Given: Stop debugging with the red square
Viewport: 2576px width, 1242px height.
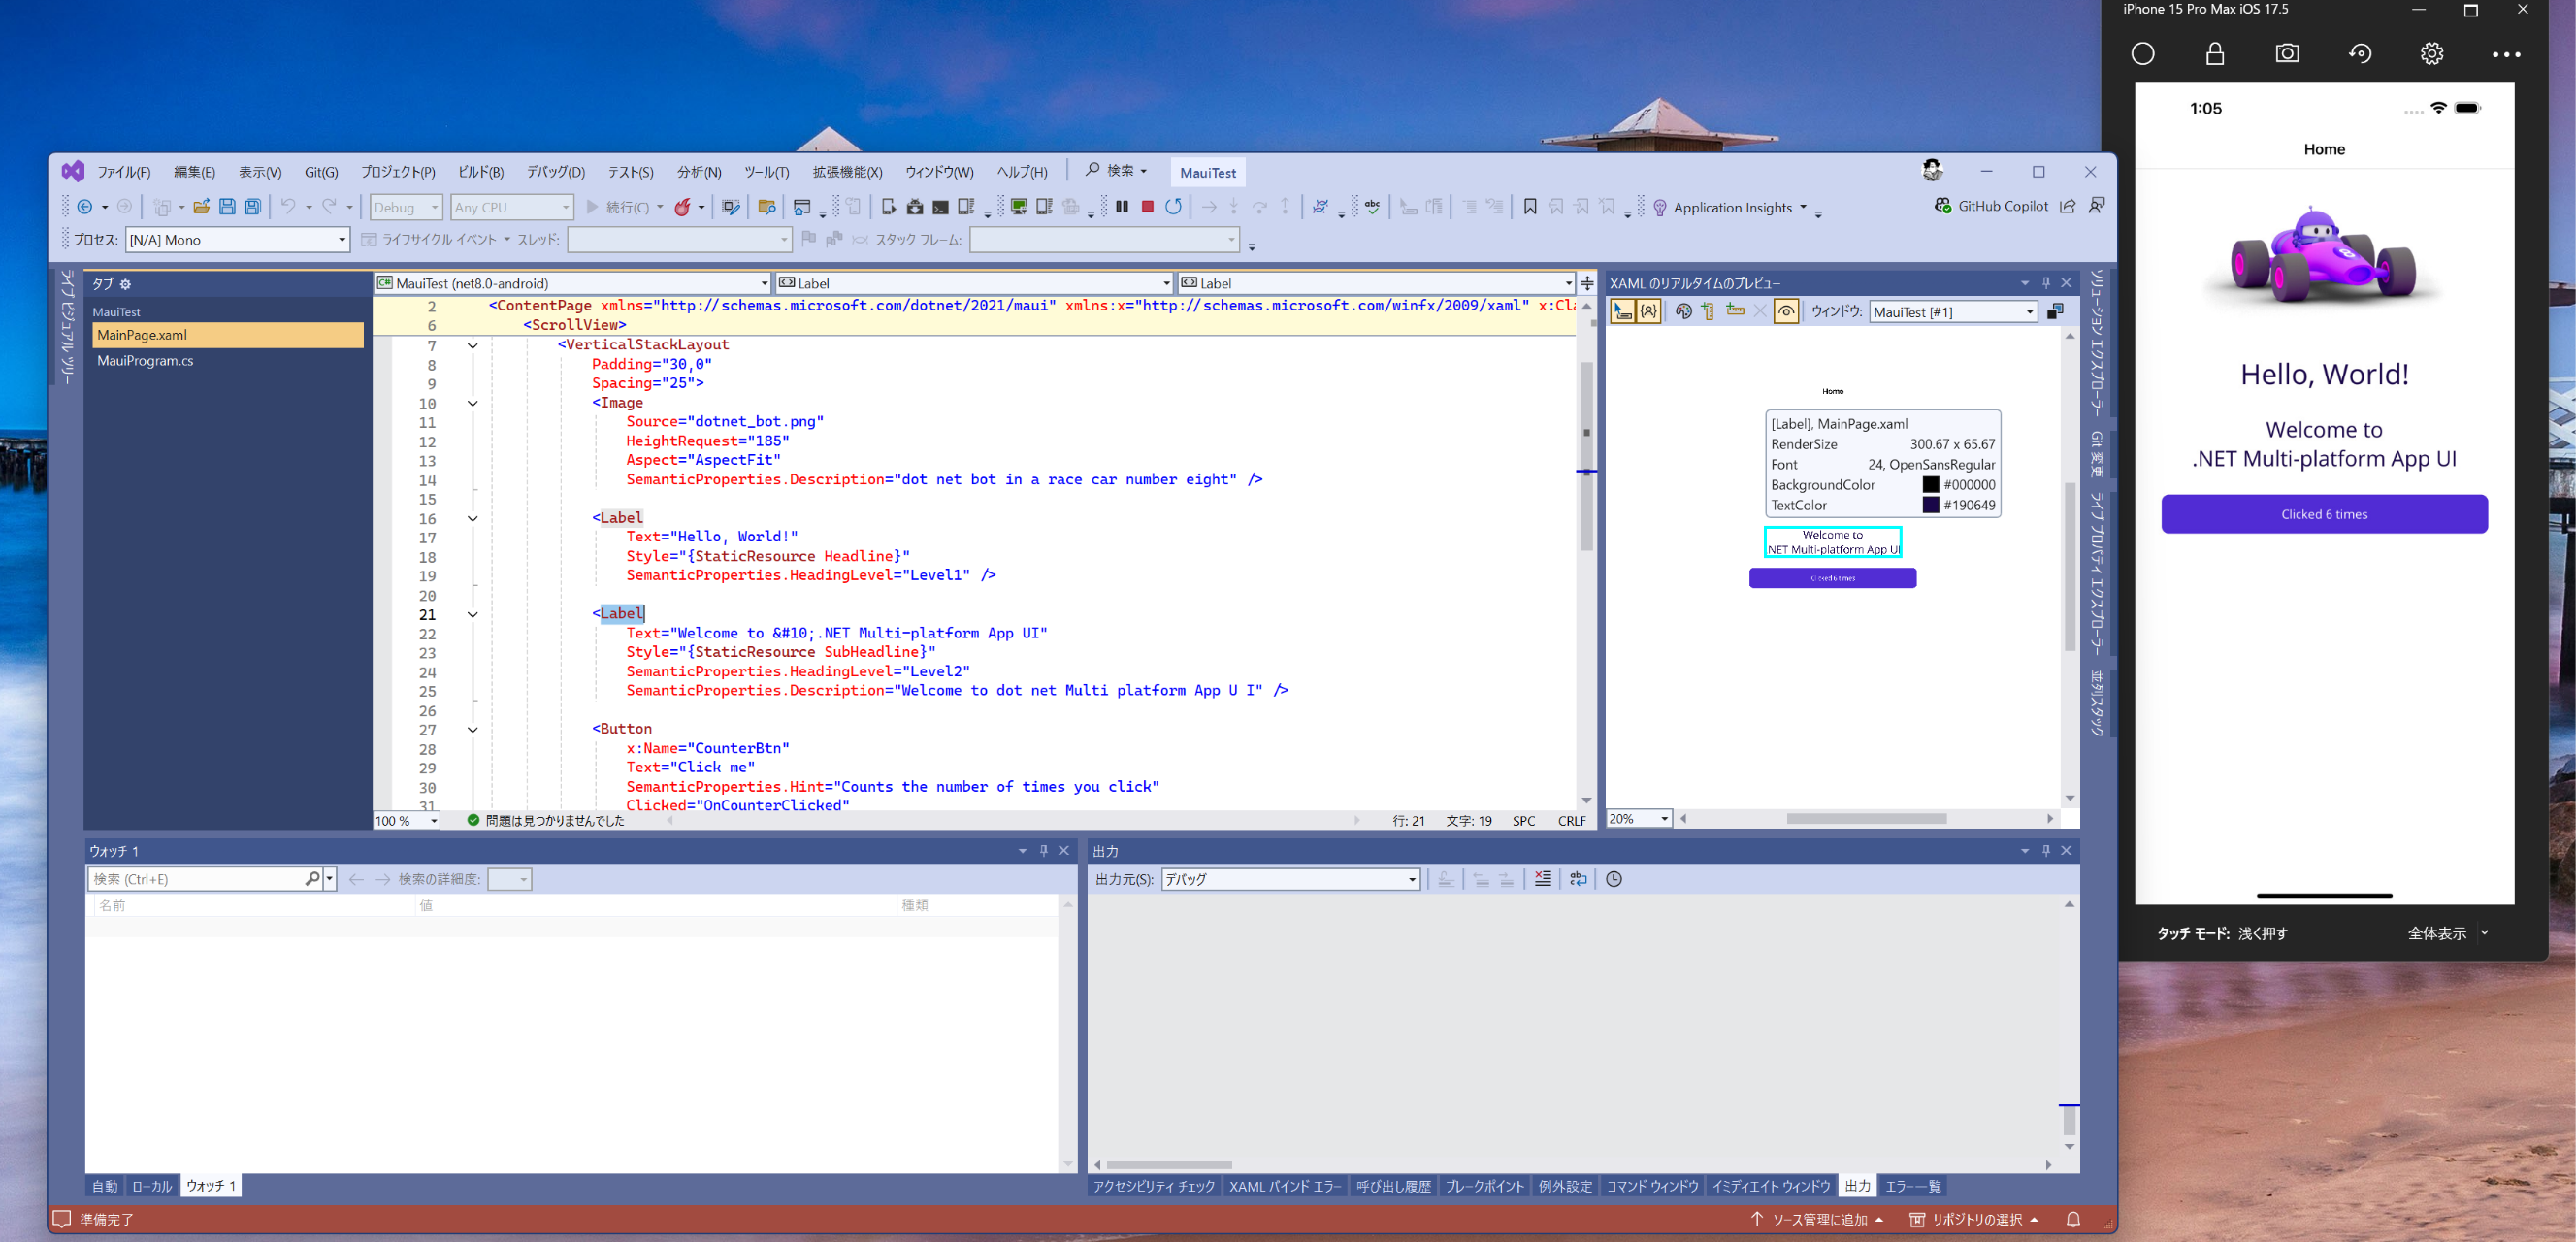Looking at the screenshot, I should pyautogui.click(x=1147, y=207).
